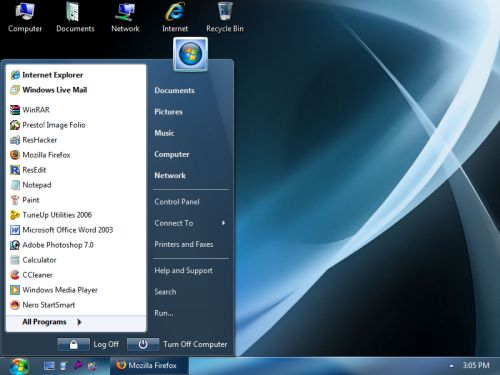Open the Documents desktop icon
Viewport: 500px width, 375px height.
(75, 17)
